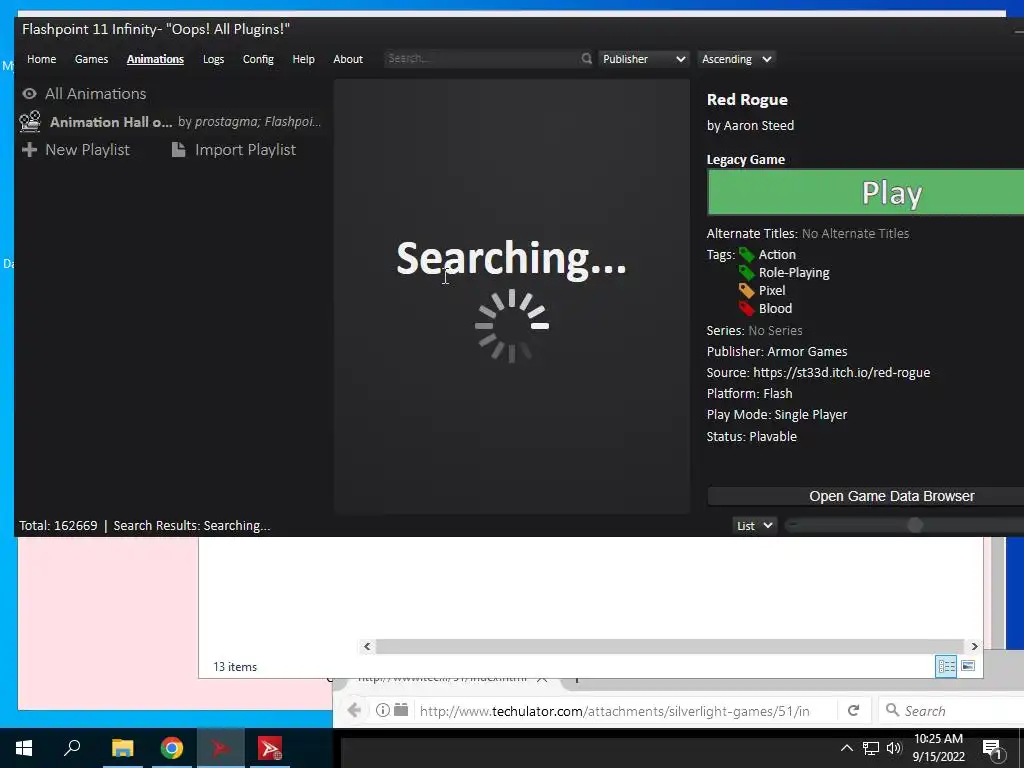This screenshot has height=768, width=1024.
Task: Open the Windows Start menu
Action: (x=24, y=748)
